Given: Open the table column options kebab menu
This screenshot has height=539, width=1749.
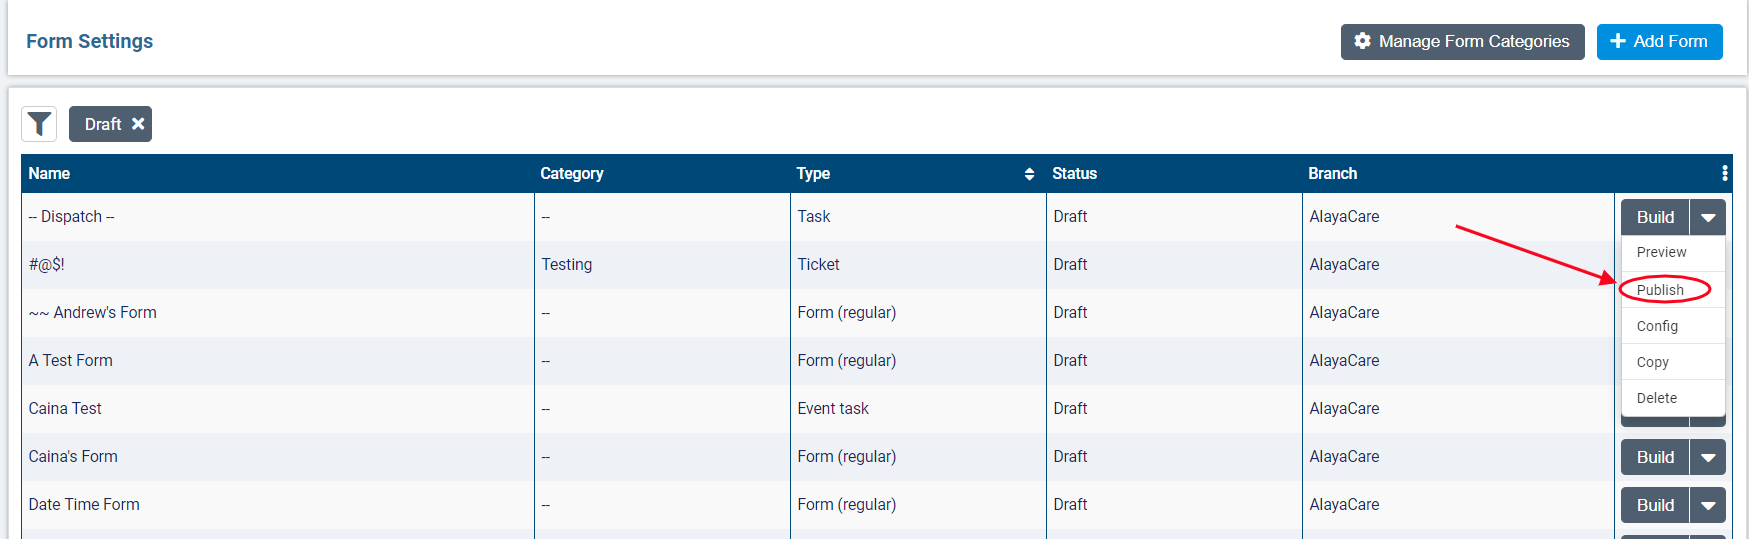Looking at the screenshot, I should [1724, 173].
